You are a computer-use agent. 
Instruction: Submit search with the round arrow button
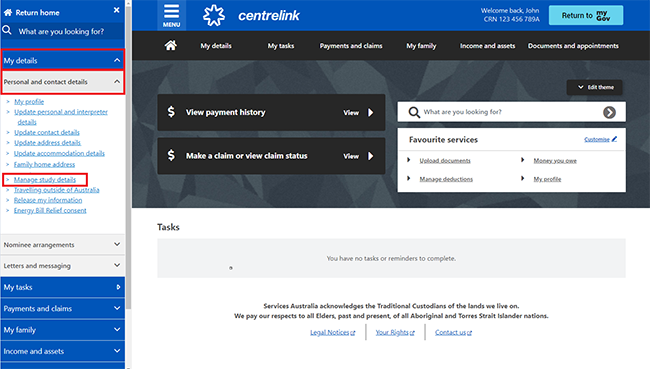pyautogui.click(x=609, y=112)
